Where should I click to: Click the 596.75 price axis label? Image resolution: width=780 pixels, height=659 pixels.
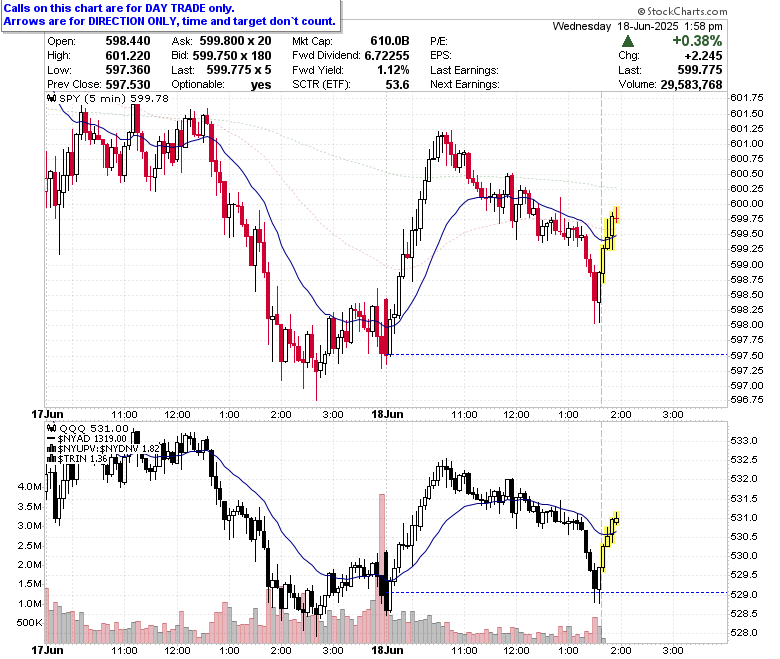click(746, 399)
